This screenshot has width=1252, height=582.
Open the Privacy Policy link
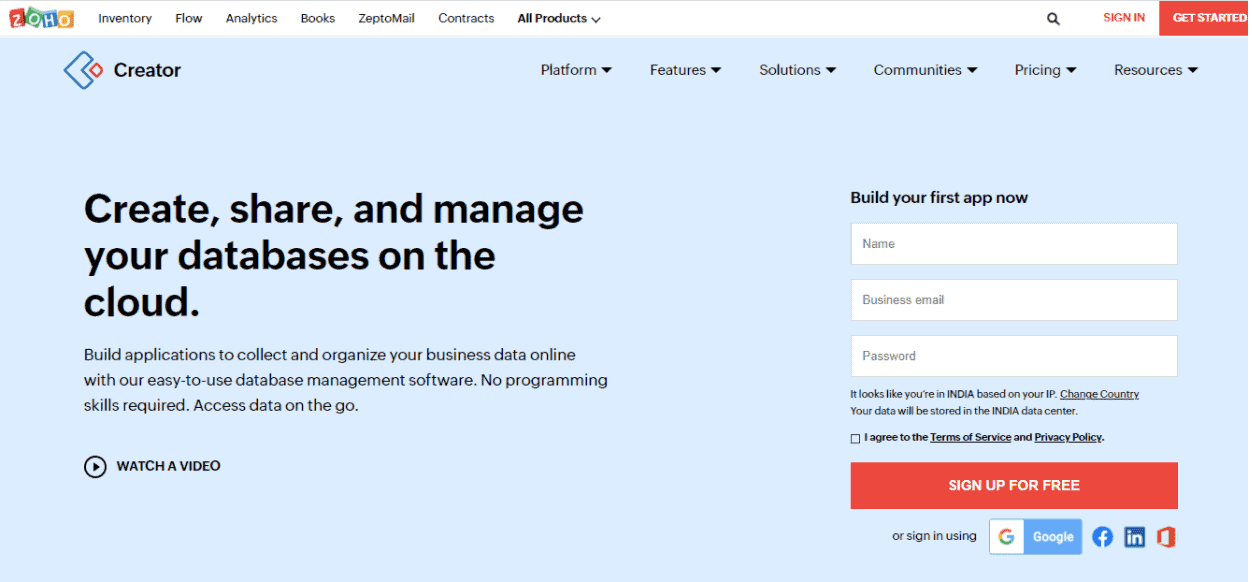click(x=1068, y=437)
